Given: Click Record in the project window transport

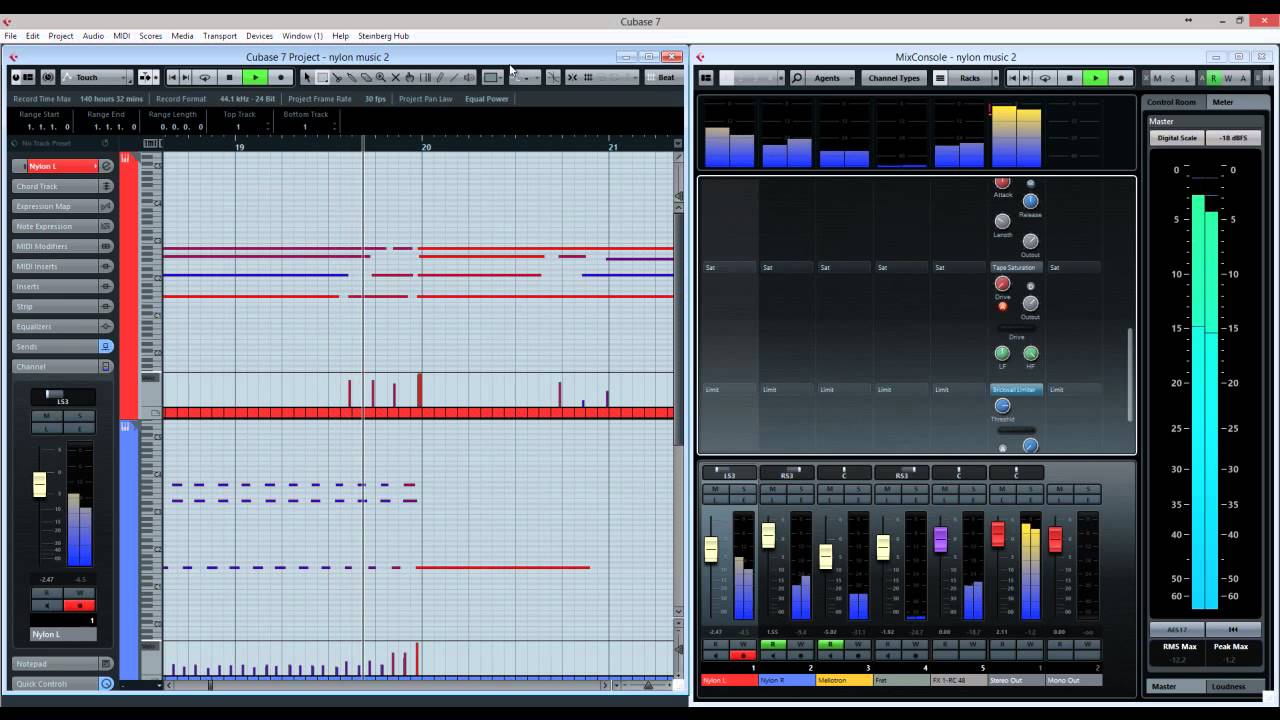Looking at the screenshot, I should point(281,77).
